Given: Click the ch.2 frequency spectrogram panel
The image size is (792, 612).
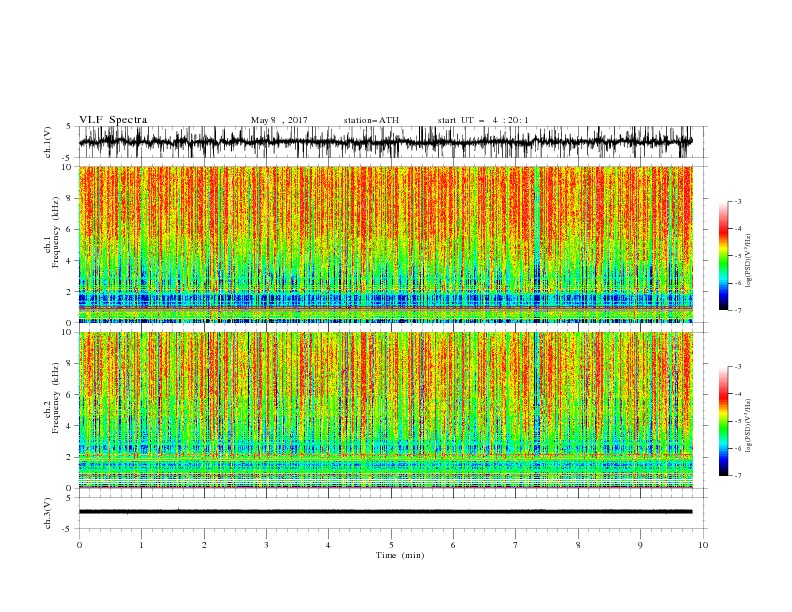Looking at the screenshot, I should [385, 410].
